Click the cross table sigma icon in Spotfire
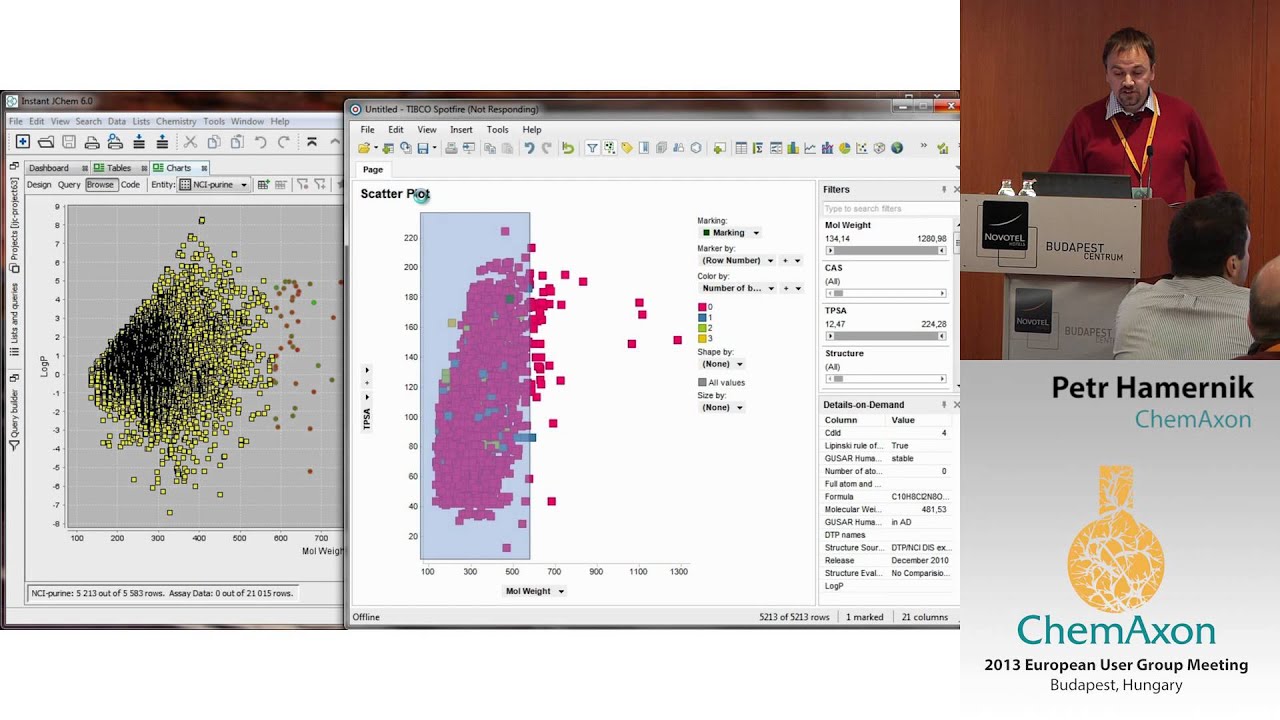Image resolution: width=1280 pixels, height=720 pixels. pyautogui.click(x=758, y=148)
